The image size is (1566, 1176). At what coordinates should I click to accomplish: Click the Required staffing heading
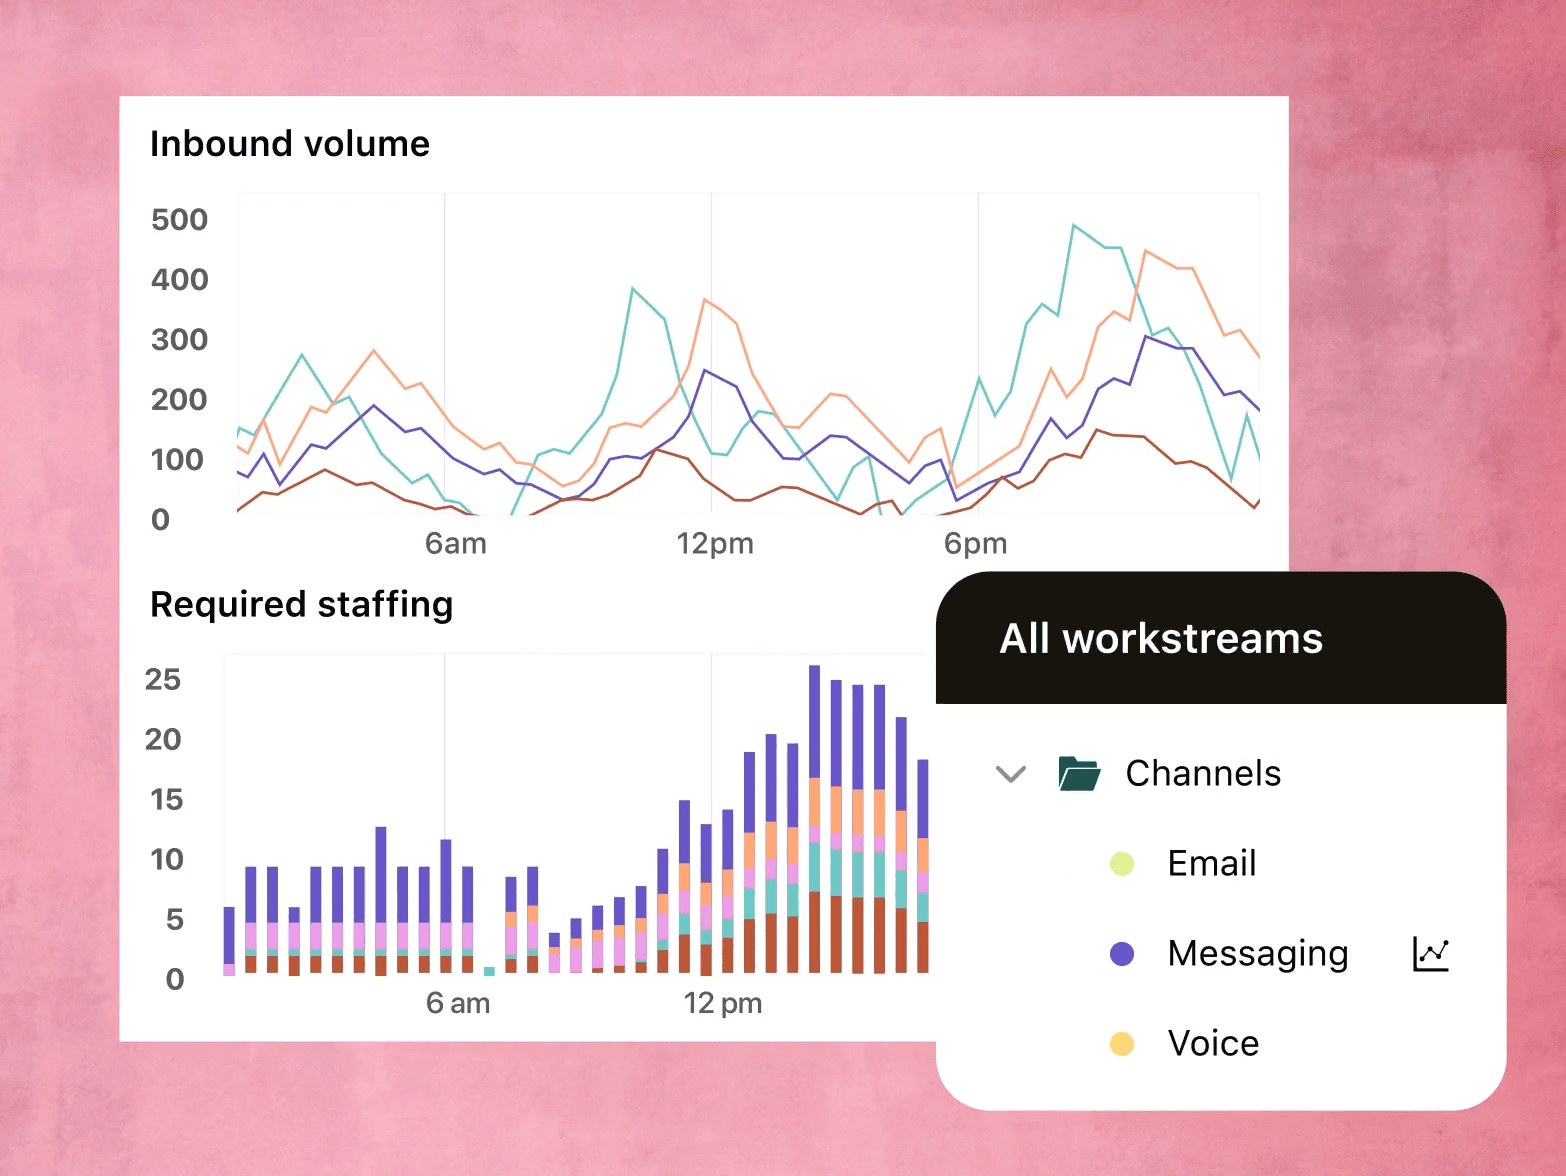point(301,605)
